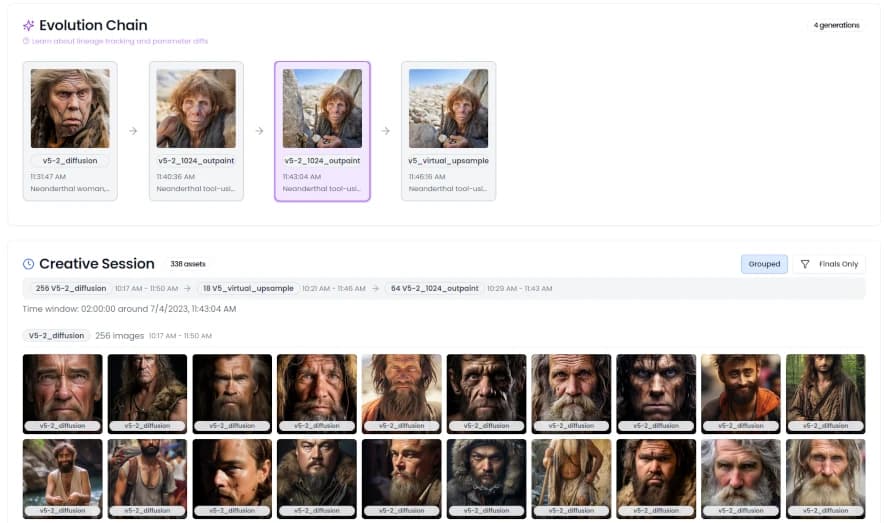
Task: Click the V5-2_diffusion group header tag
Action: pos(56,336)
